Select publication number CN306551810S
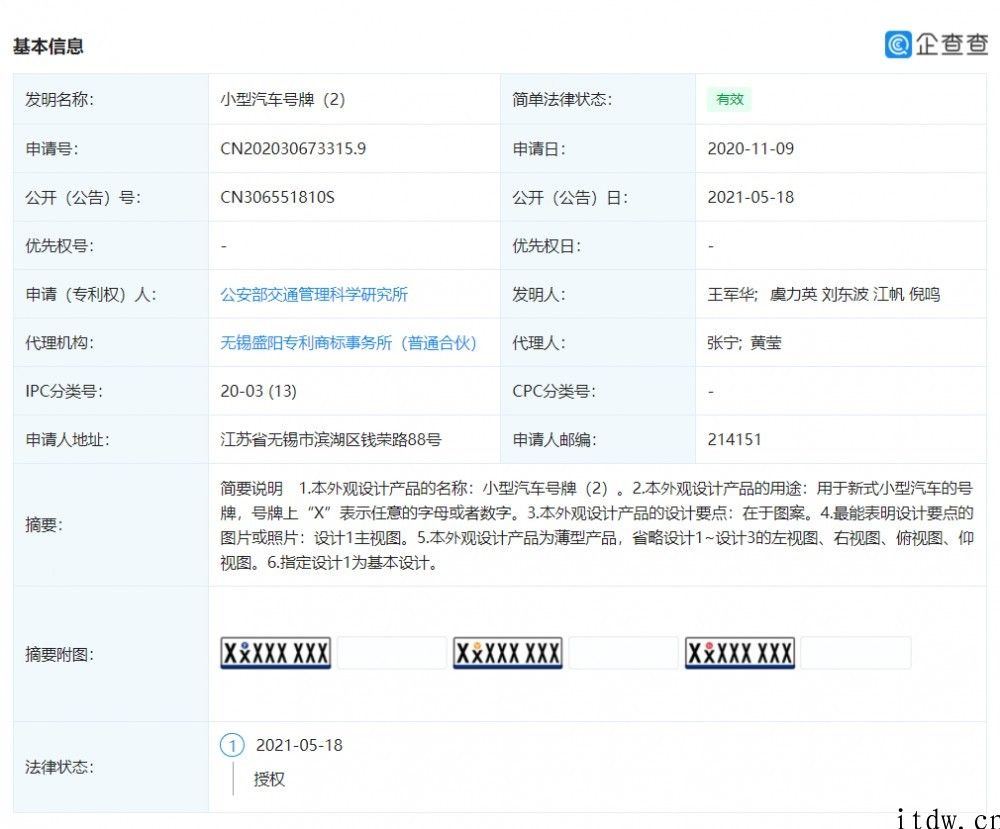 (x=277, y=197)
